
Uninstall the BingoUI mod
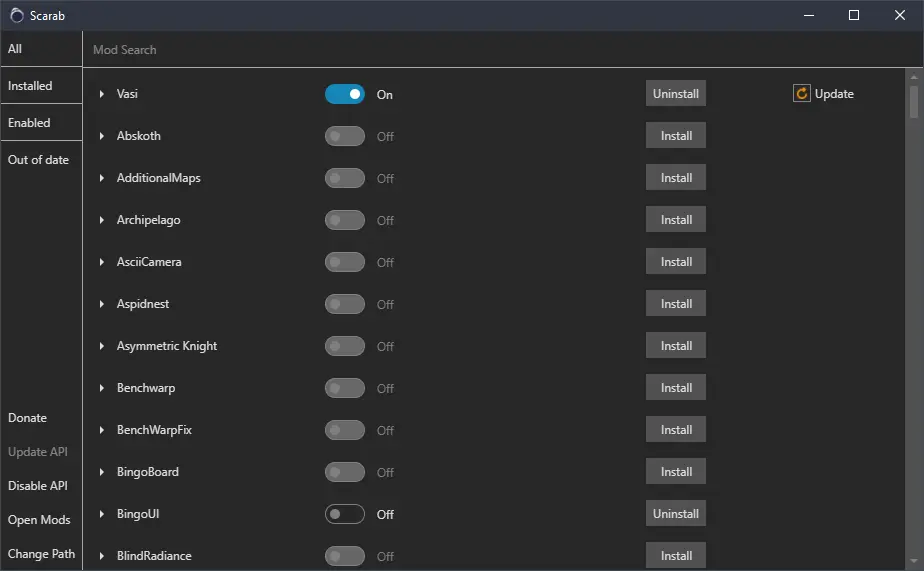pyautogui.click(x=675, y=514)
